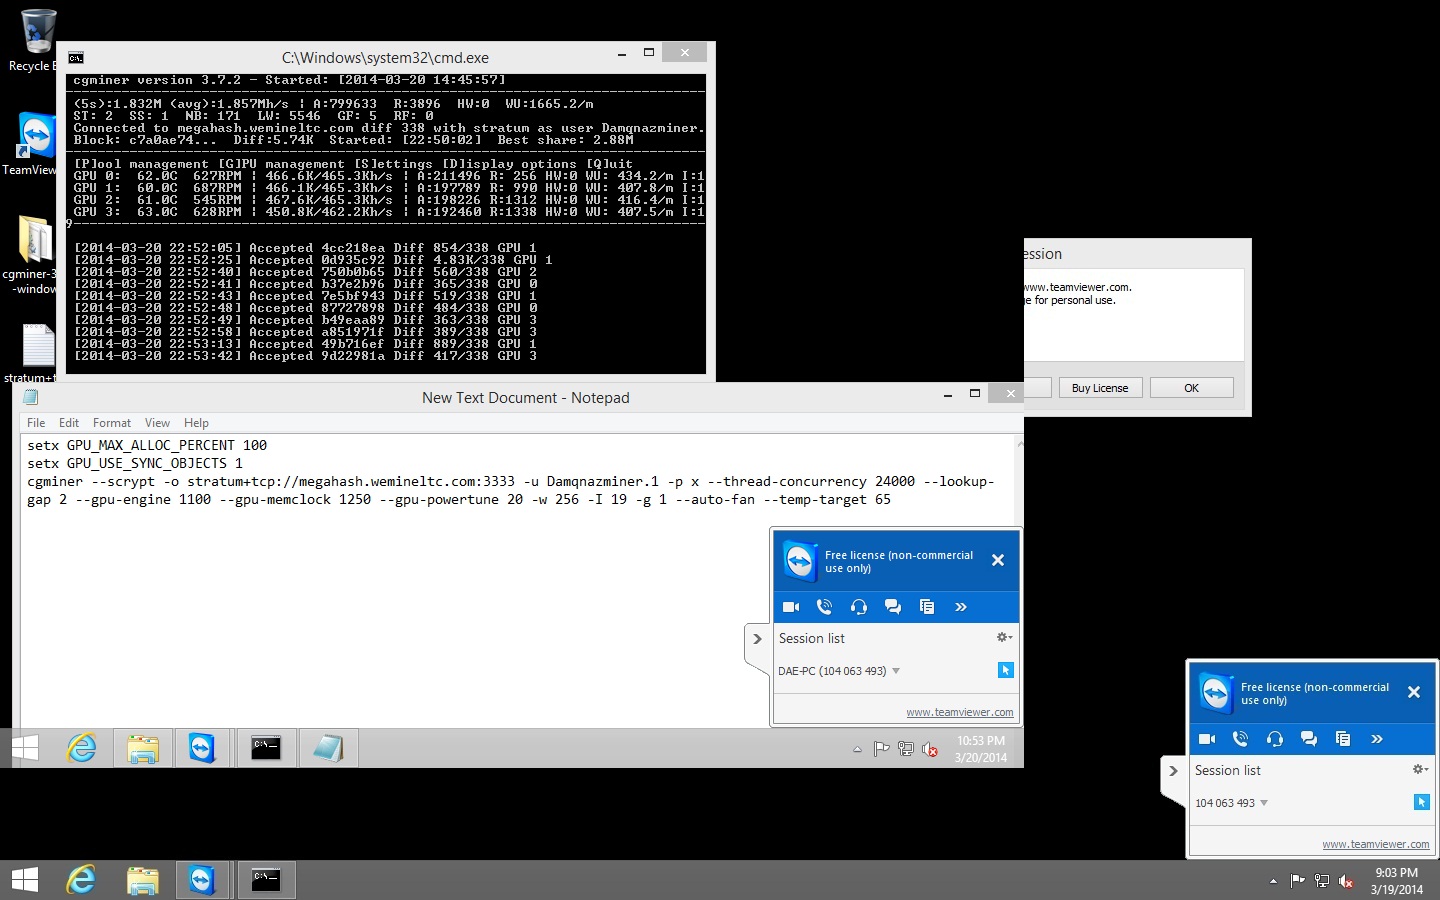The width and height of the screenshot is (1440, 900).
Task: Open chat in 104 063 493 TeamViewer panel
Action: (x=1309, y=739)
